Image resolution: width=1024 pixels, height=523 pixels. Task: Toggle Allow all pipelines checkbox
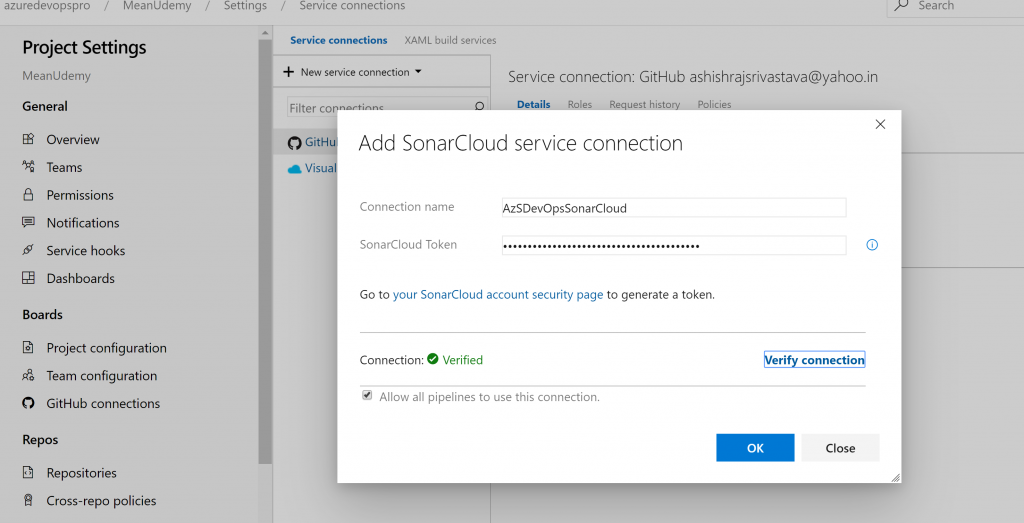tap(367, 396)
